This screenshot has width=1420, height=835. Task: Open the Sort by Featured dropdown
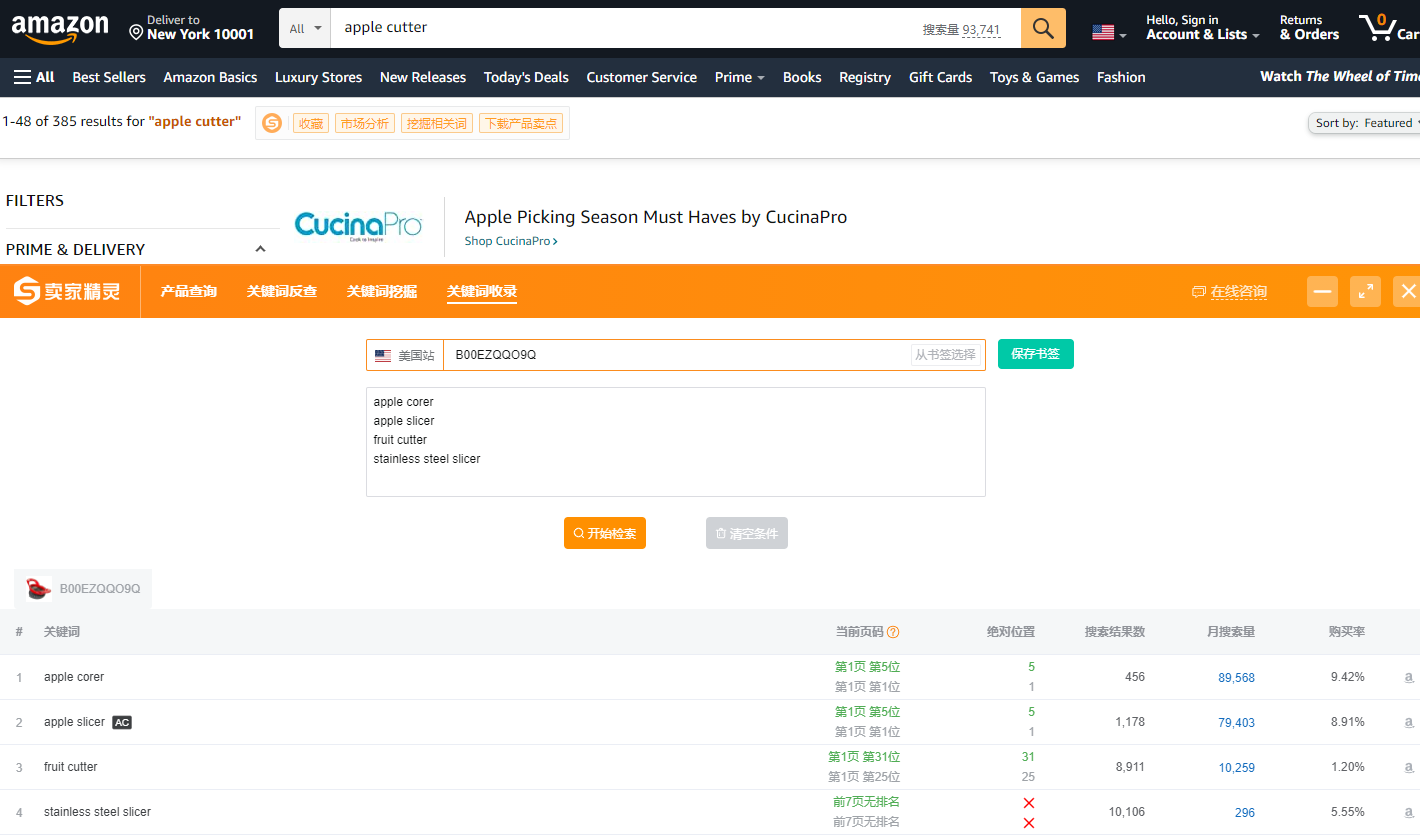coord(1364,123)
